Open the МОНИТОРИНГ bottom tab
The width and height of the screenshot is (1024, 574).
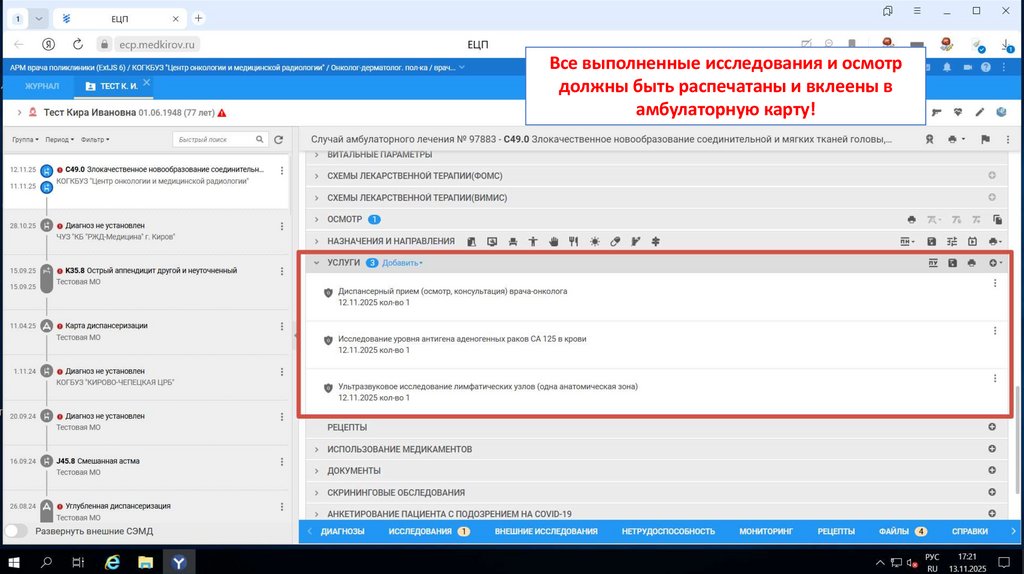click(766, 532)
